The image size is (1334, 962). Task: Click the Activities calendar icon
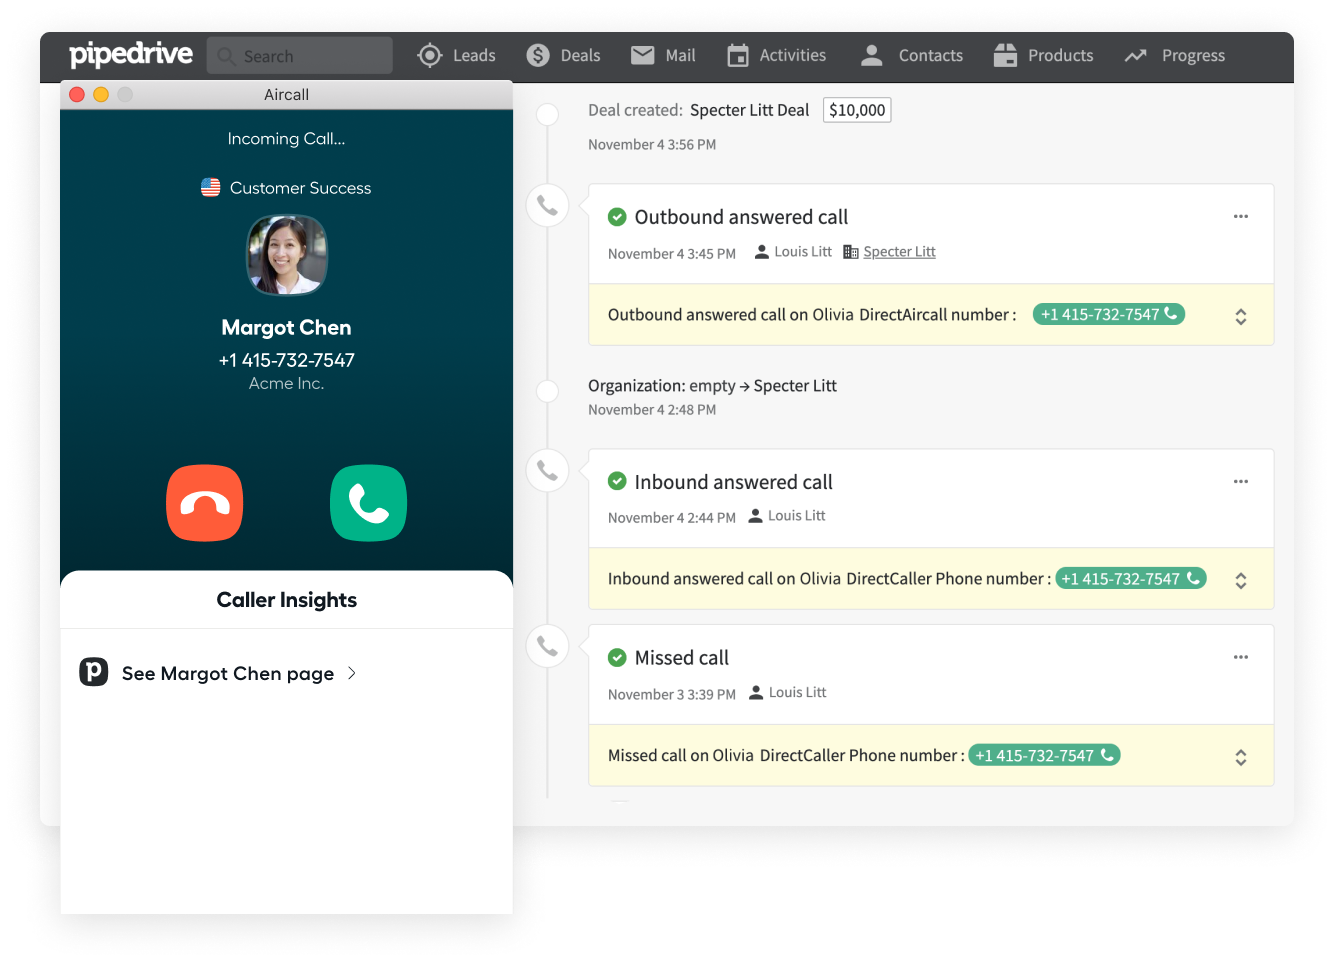coord(738,56)
